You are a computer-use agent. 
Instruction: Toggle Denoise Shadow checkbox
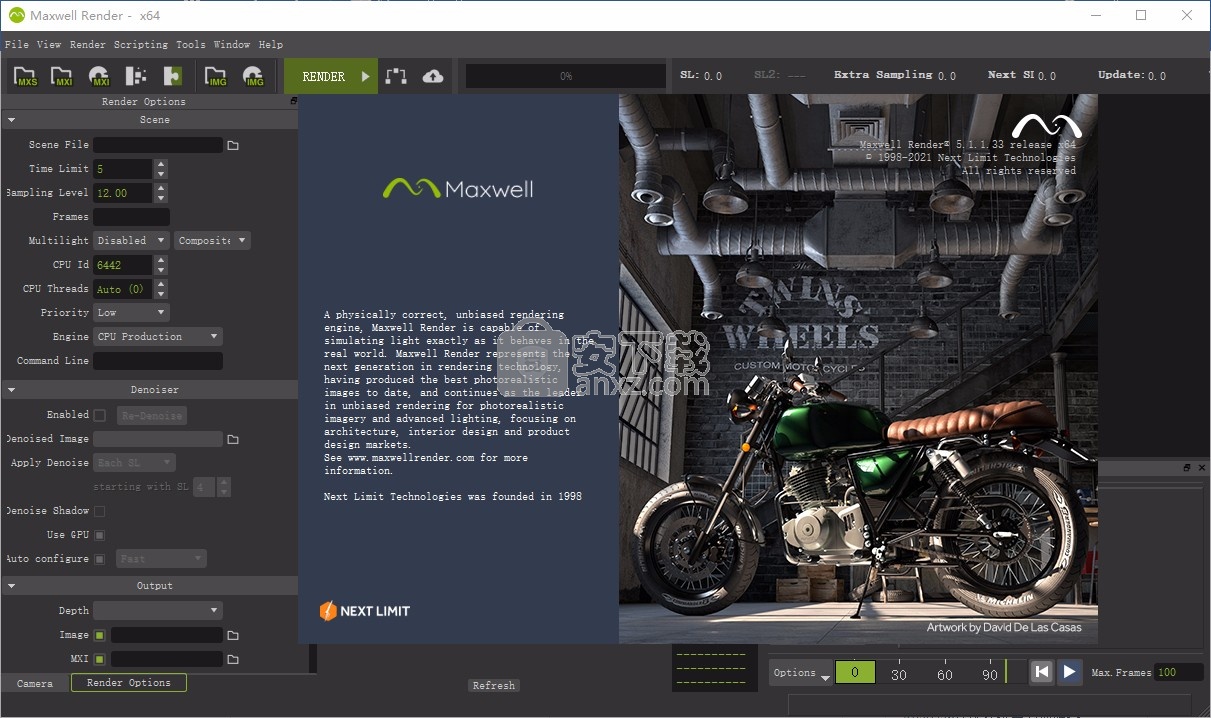[x=99, y=511]
